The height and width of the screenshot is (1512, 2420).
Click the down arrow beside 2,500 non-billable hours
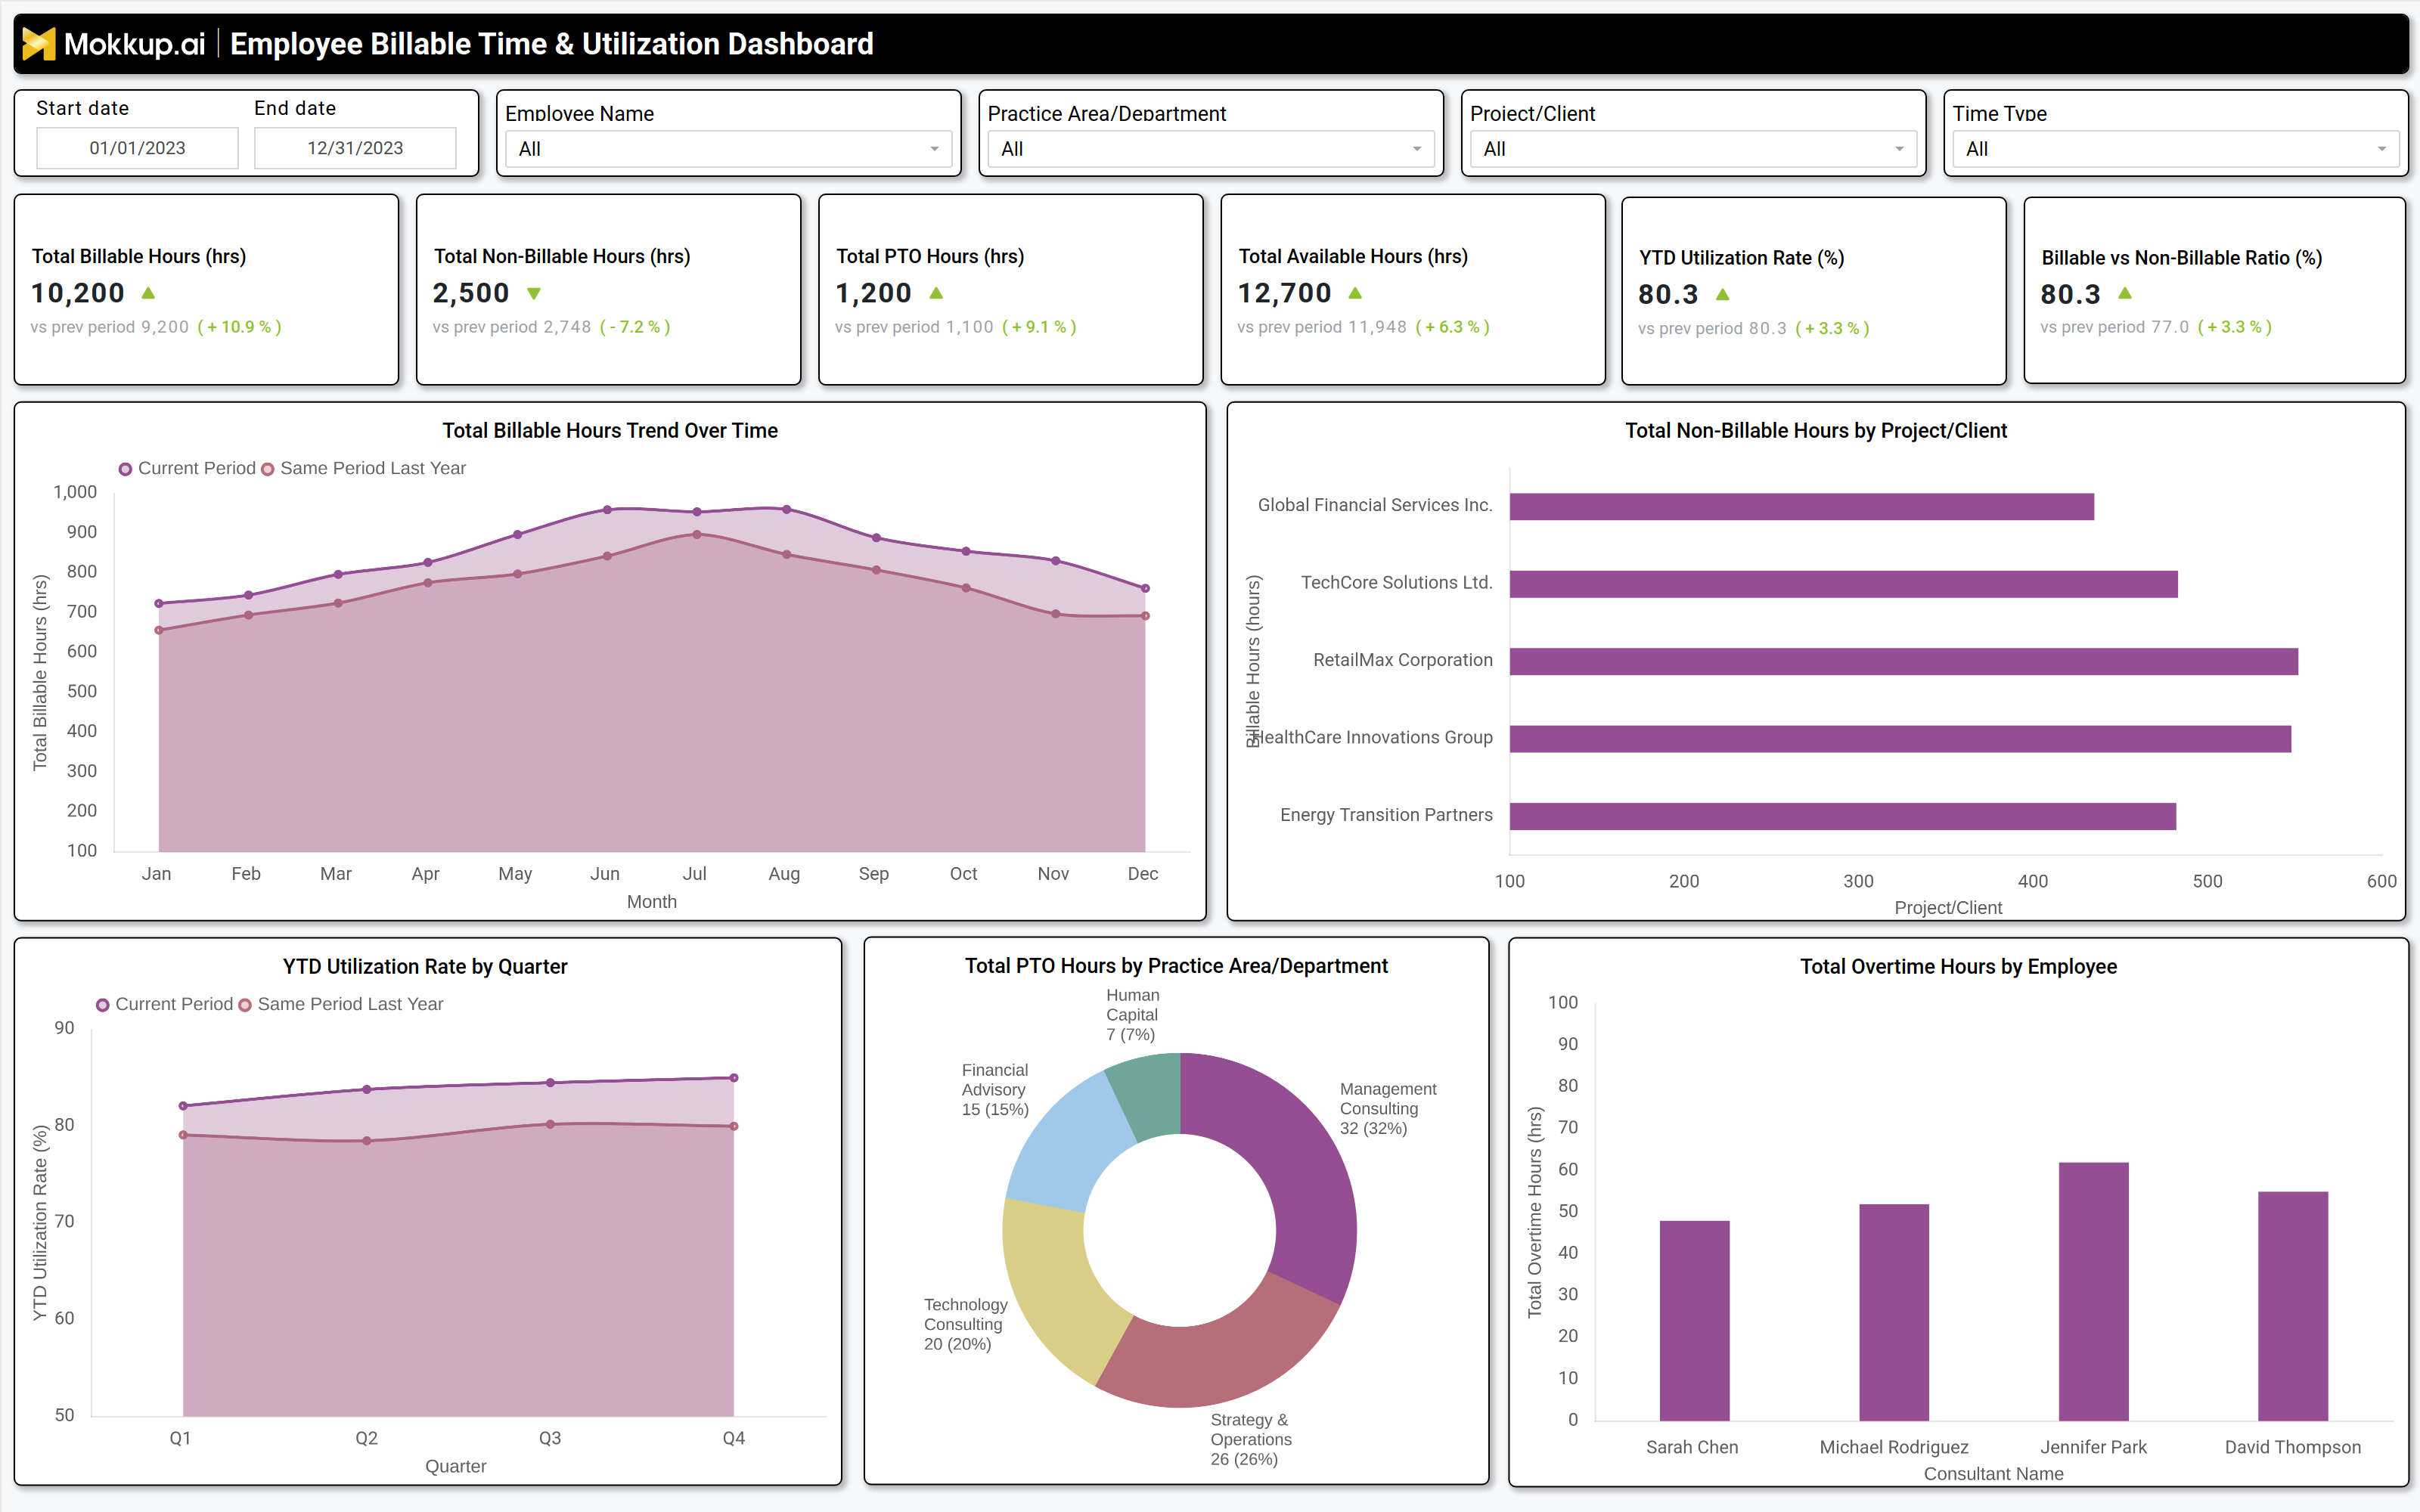pyautogui.click(x=534, y=293)
